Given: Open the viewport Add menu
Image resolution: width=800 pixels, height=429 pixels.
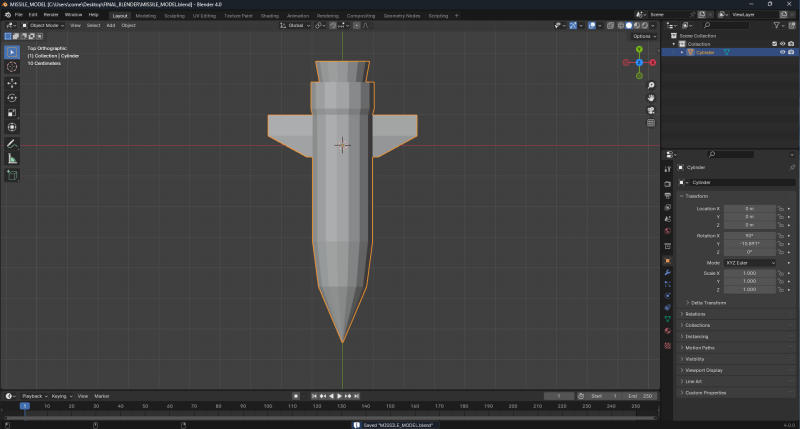Looking at the screenshot, I should click(x=110, y=26).
